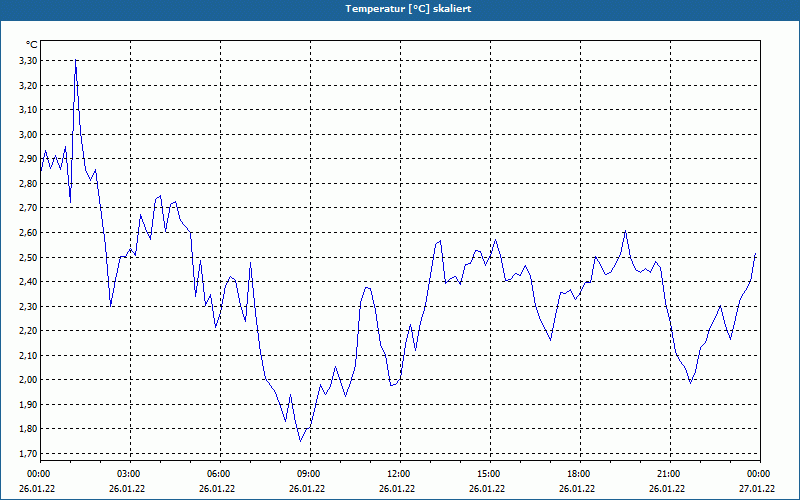
Task: Select the 2,60 axis tick label
Action: [28, 233]
